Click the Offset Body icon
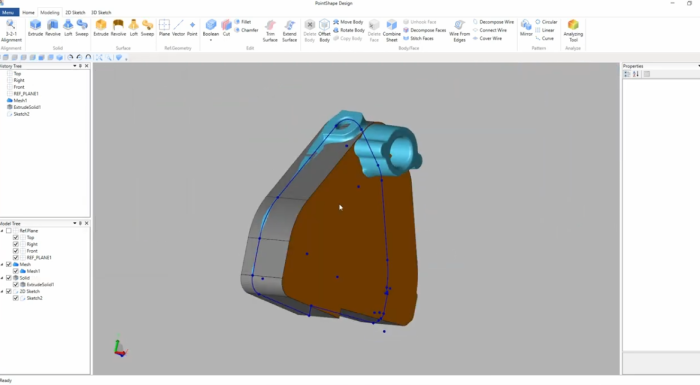Screen dimensions: 700x385 (325, 31)
